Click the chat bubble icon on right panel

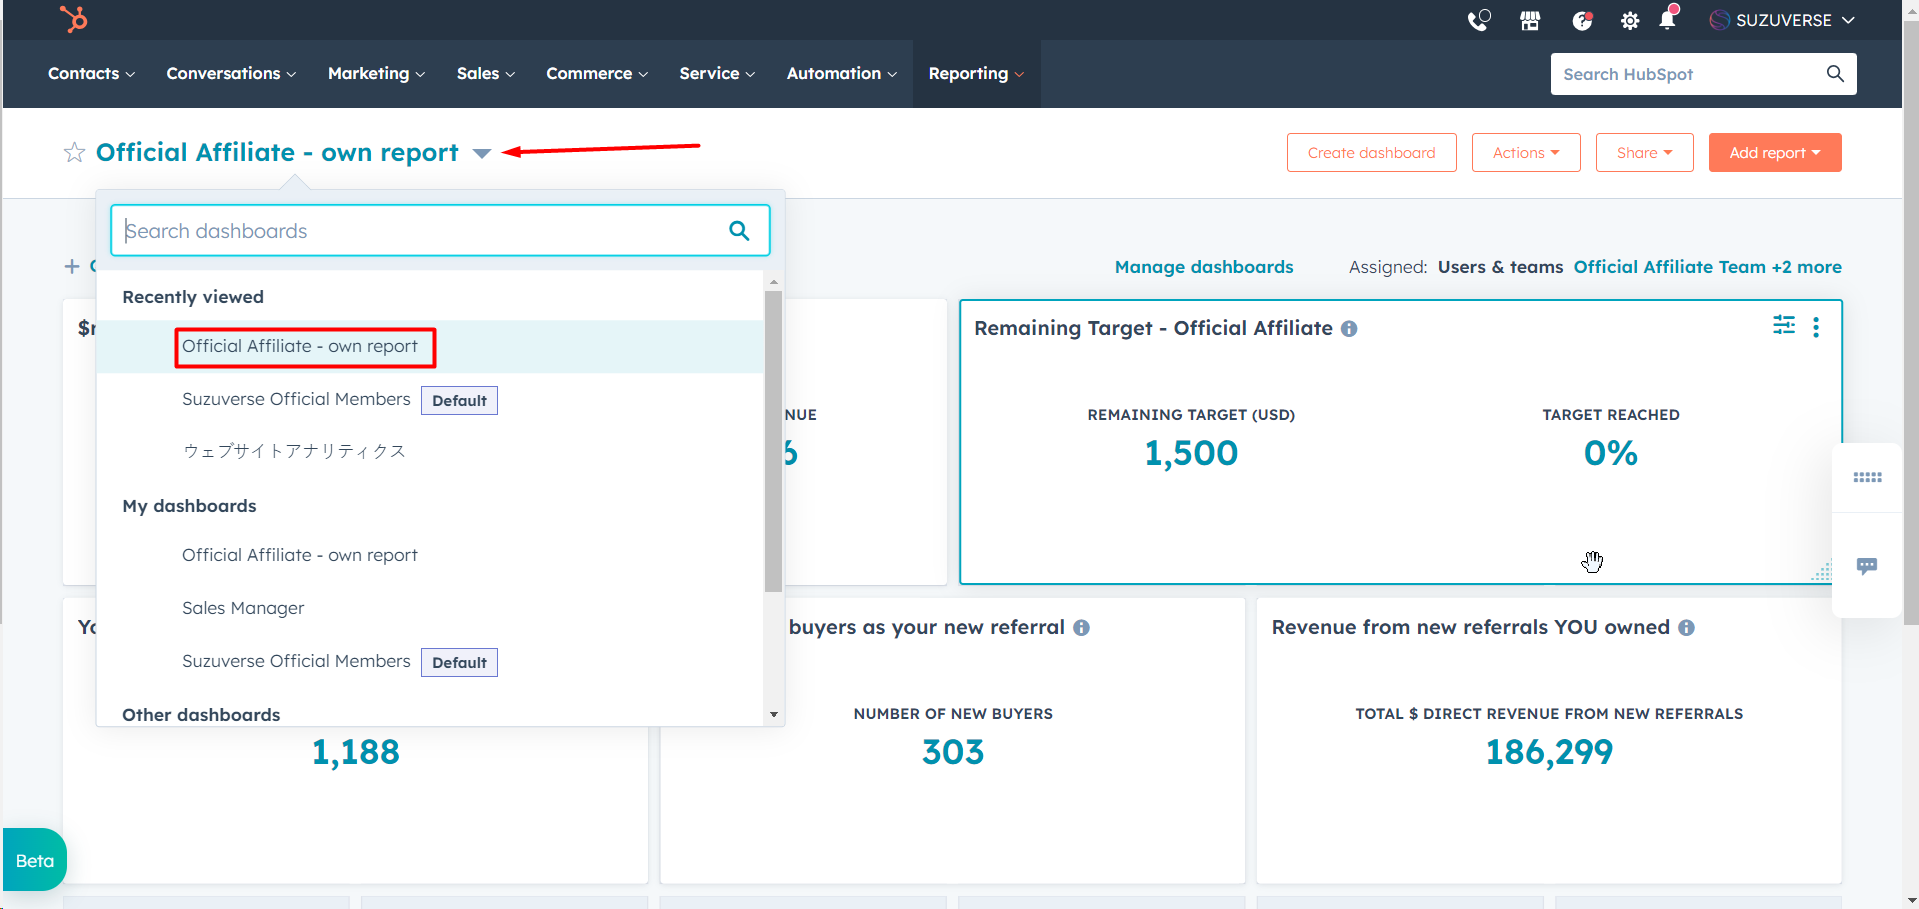coord(1866,566)
